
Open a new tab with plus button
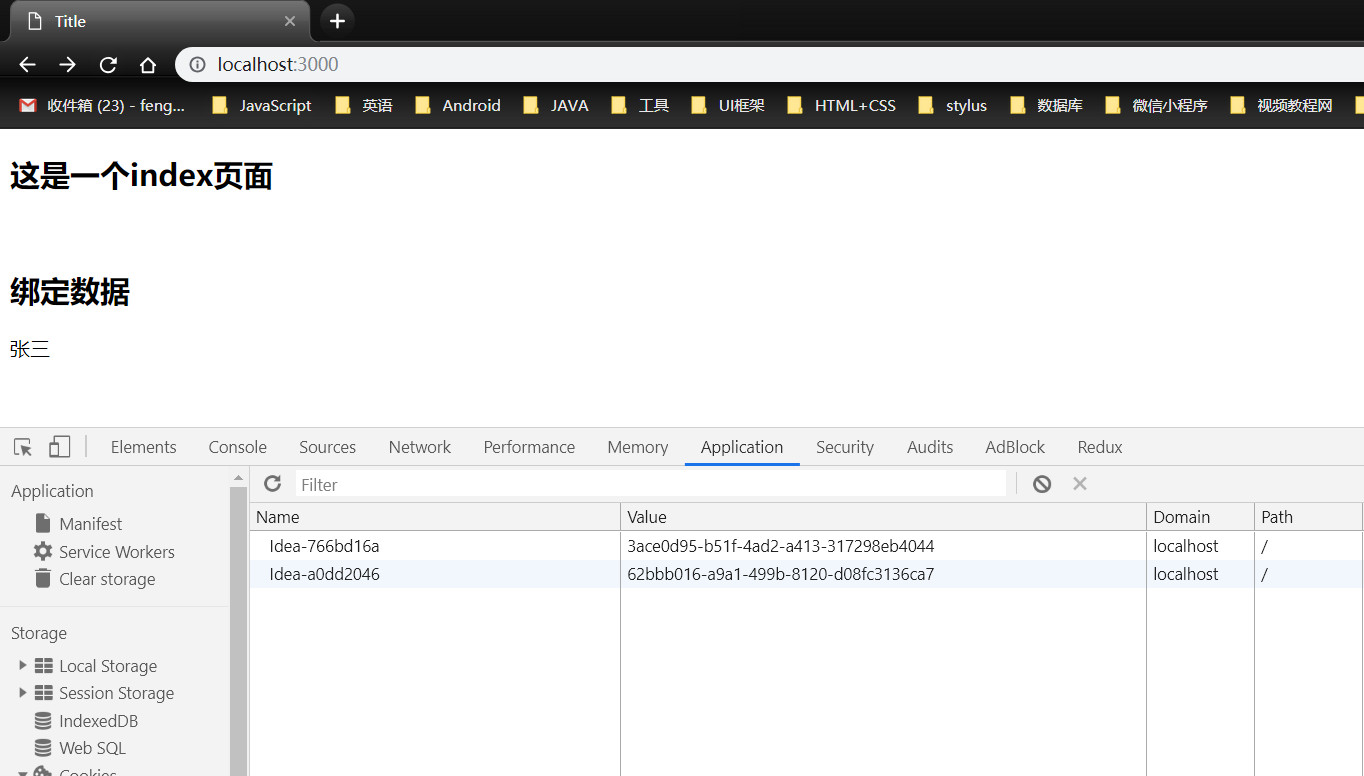[x=337, y=21]
